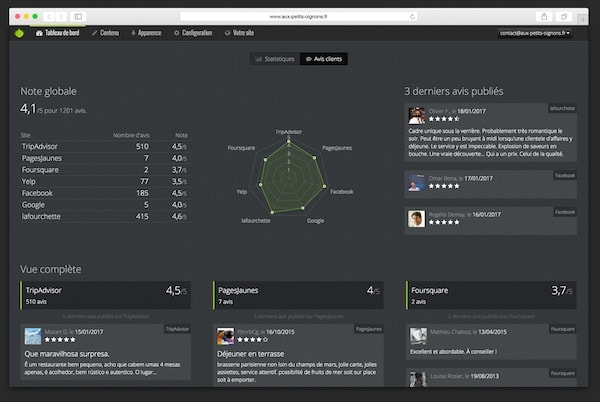
Task: Click the 17/01/2017 review avatar
Action: (416, 182)
